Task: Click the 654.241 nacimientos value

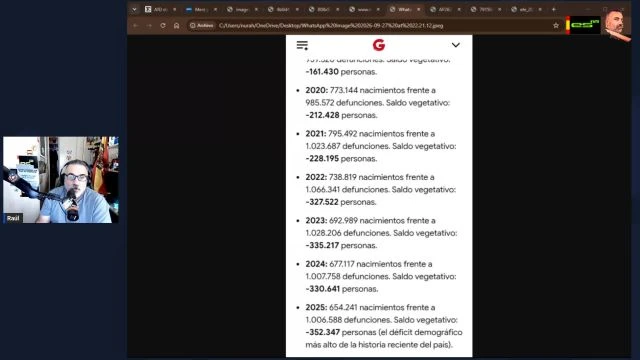Action: click(x=343, y=307)
